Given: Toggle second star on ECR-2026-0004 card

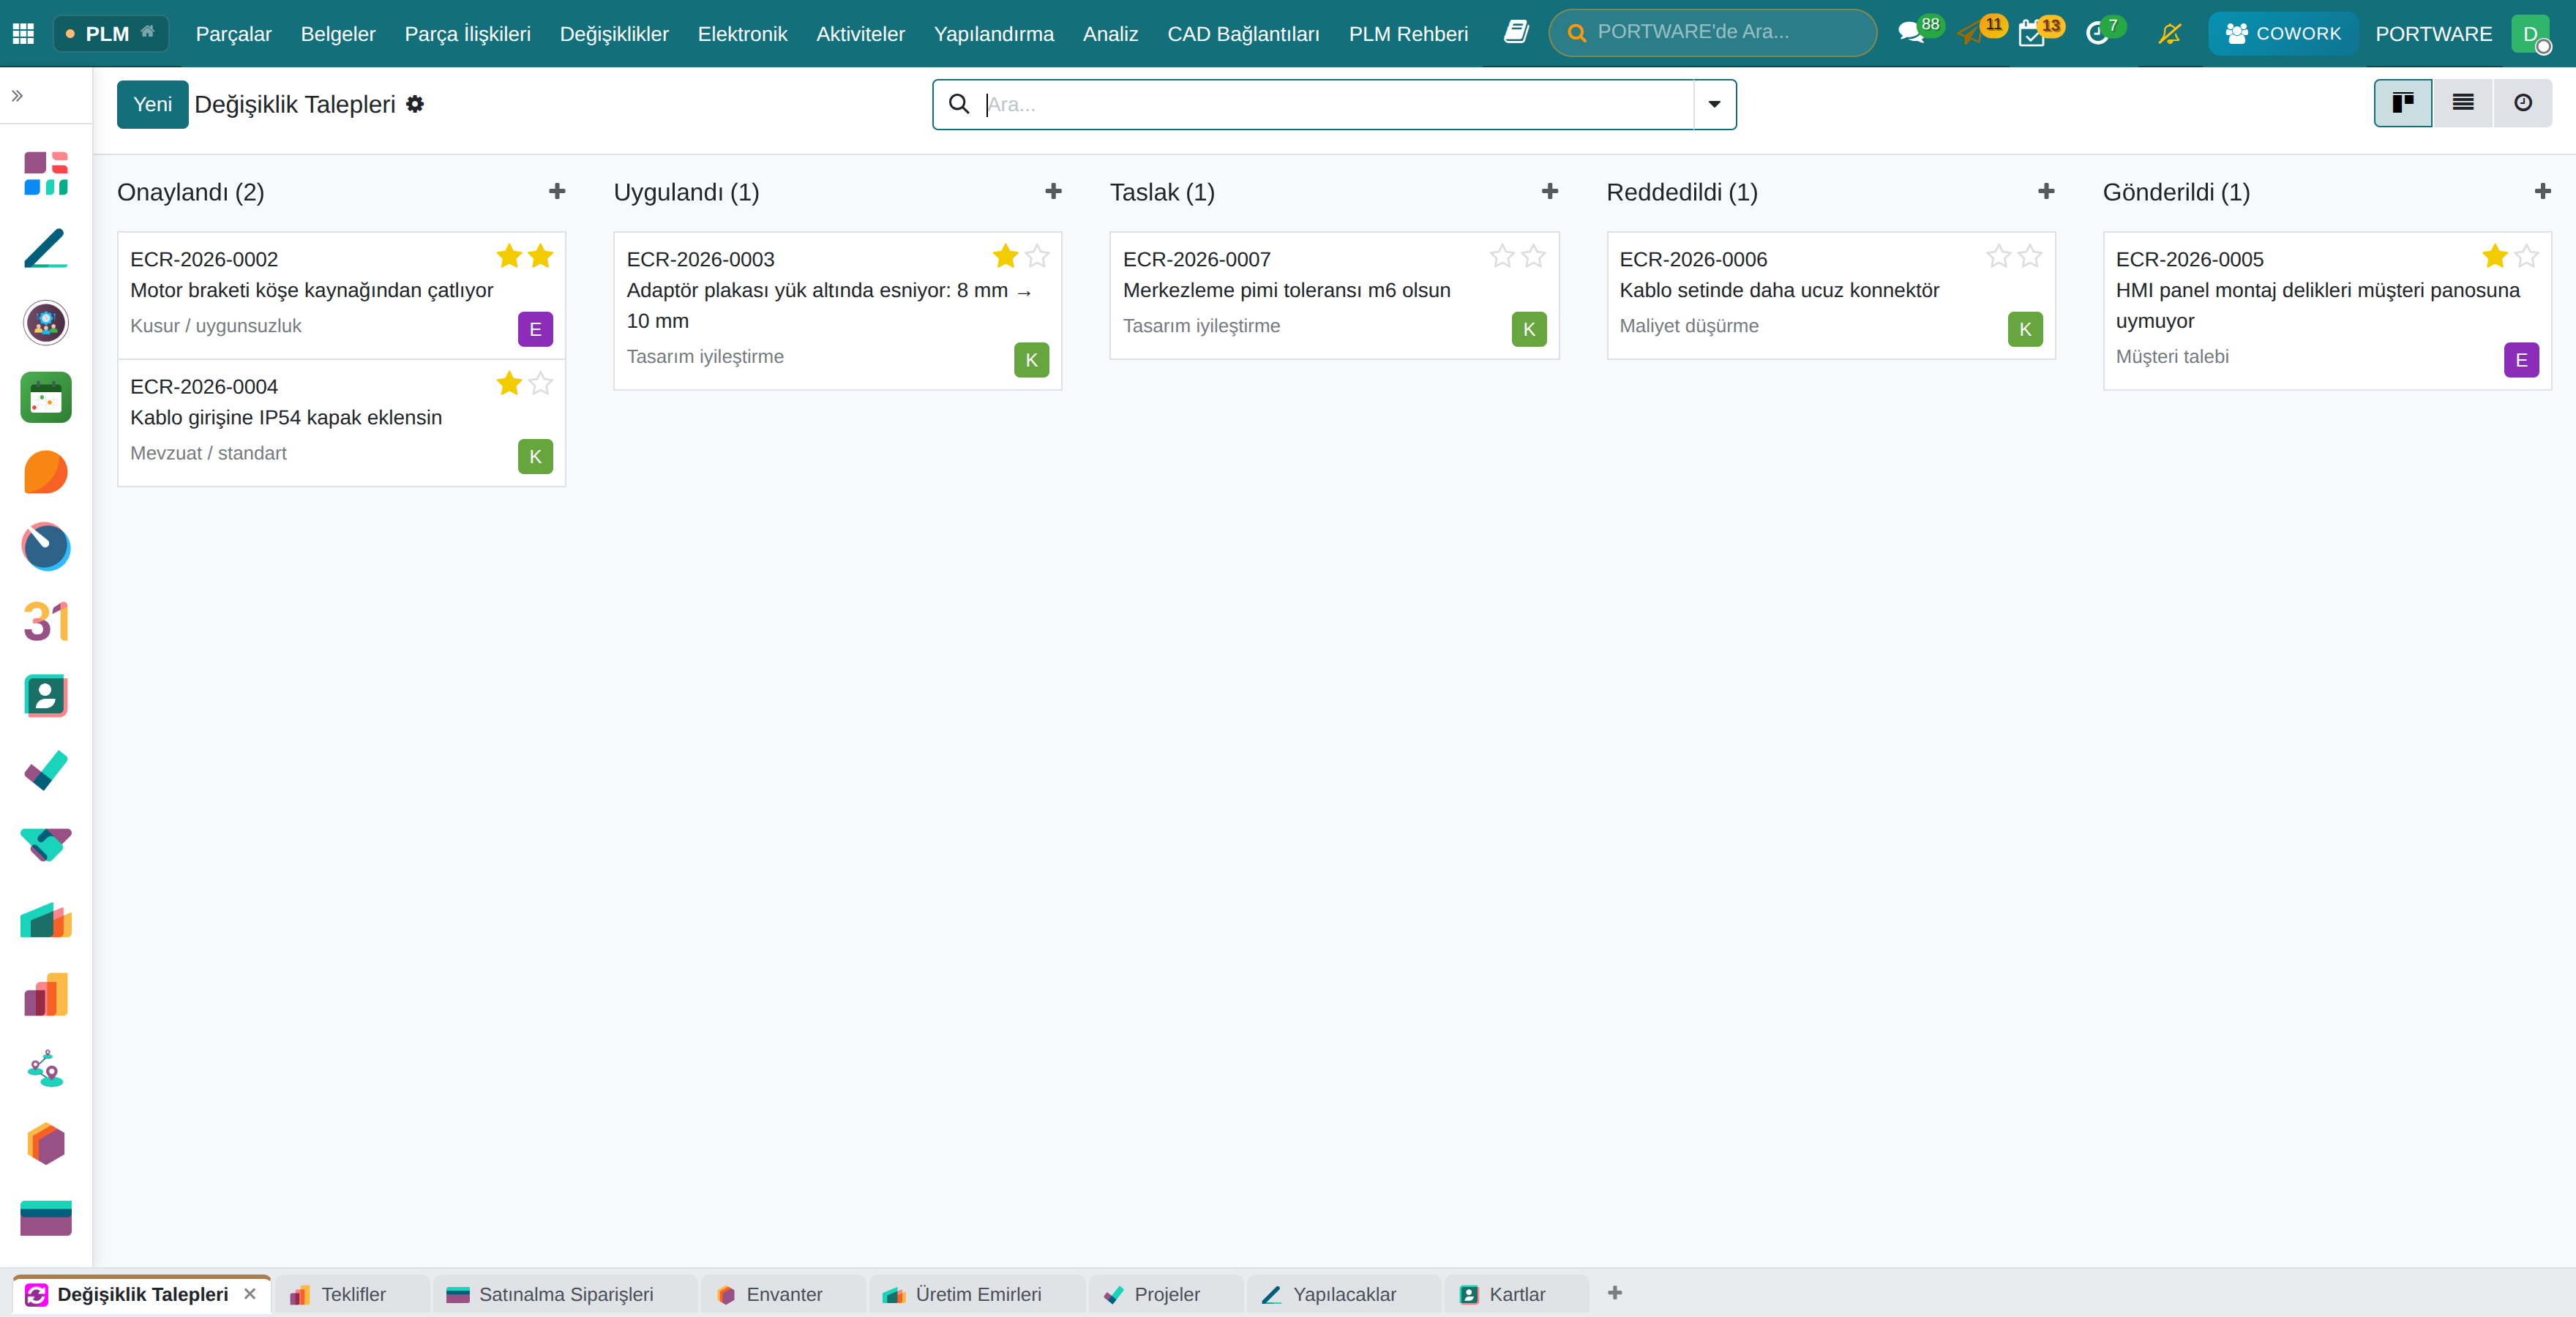Looking at the screenshot, I should coord(540,383).
